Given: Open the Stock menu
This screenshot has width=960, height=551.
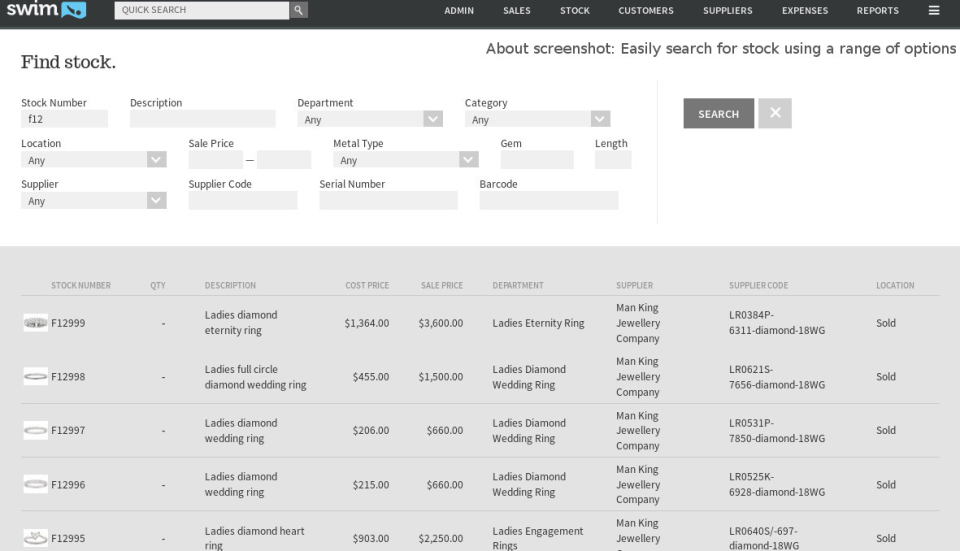Looking at the screenshot, I should [575, 10].
